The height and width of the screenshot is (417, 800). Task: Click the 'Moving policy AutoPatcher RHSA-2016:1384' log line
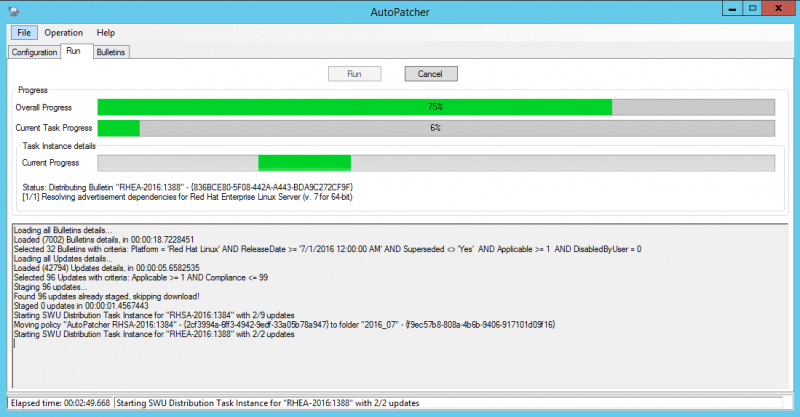[x=285, y=325]
